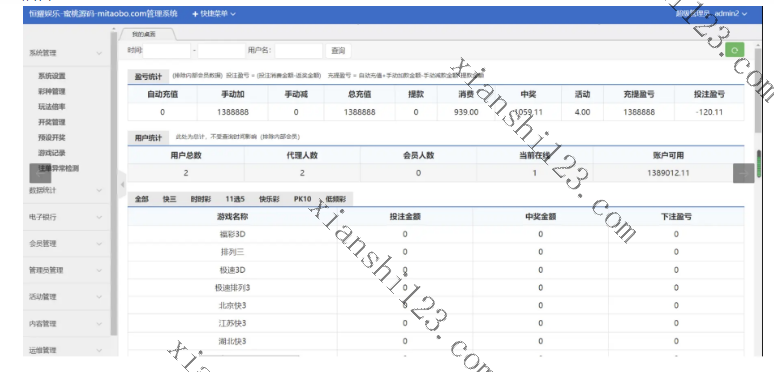Collapse the 系统管理 sidebar group chevron
Image resolution: width=774 pixels, height=372 pixels.
(99, 53)
